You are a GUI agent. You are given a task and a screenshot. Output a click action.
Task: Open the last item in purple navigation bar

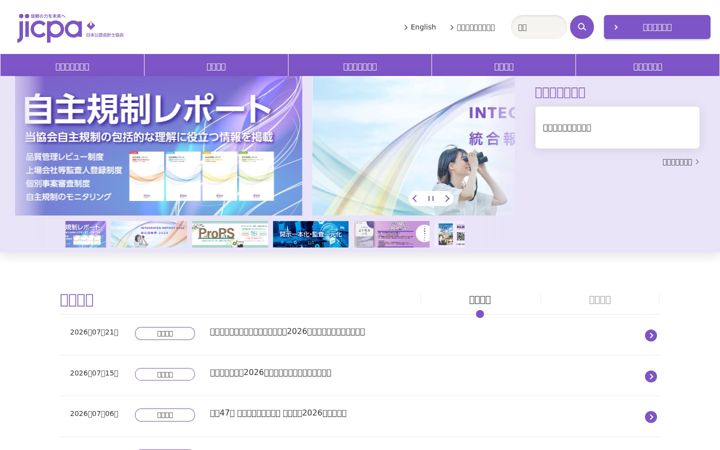[x=647, y=65]
